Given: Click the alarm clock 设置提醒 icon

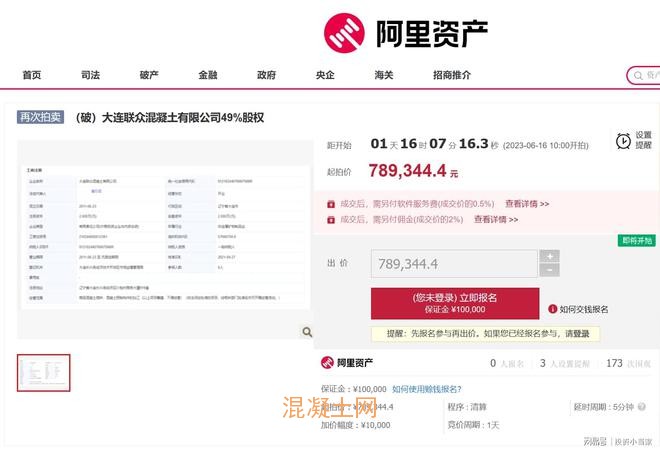Looking at the screenshot, I should [x=623, y=140].
